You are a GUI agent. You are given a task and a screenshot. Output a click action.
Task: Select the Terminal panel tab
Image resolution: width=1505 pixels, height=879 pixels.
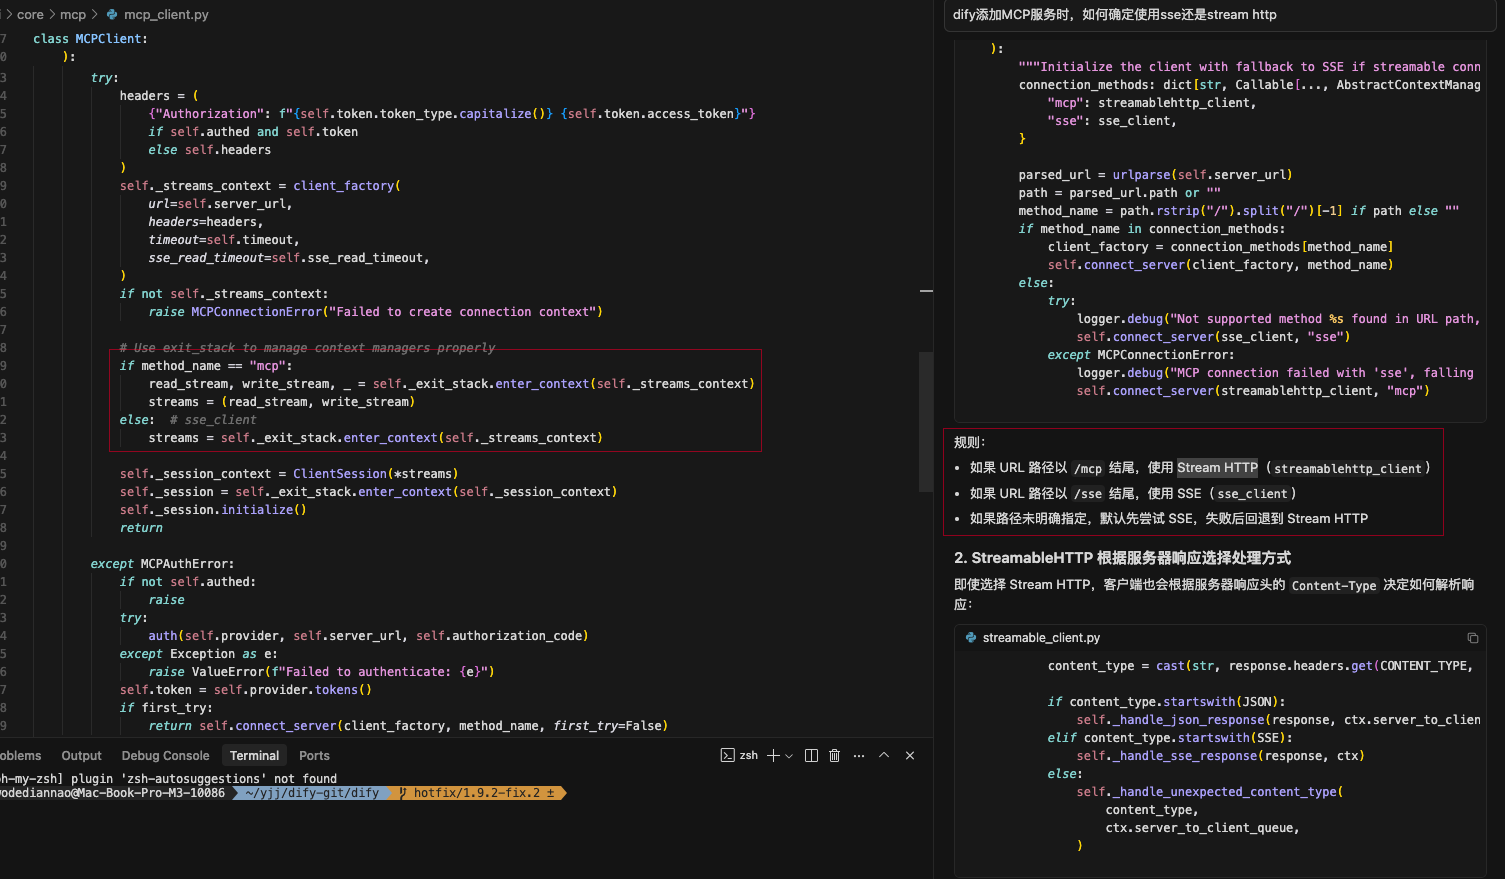255,756
